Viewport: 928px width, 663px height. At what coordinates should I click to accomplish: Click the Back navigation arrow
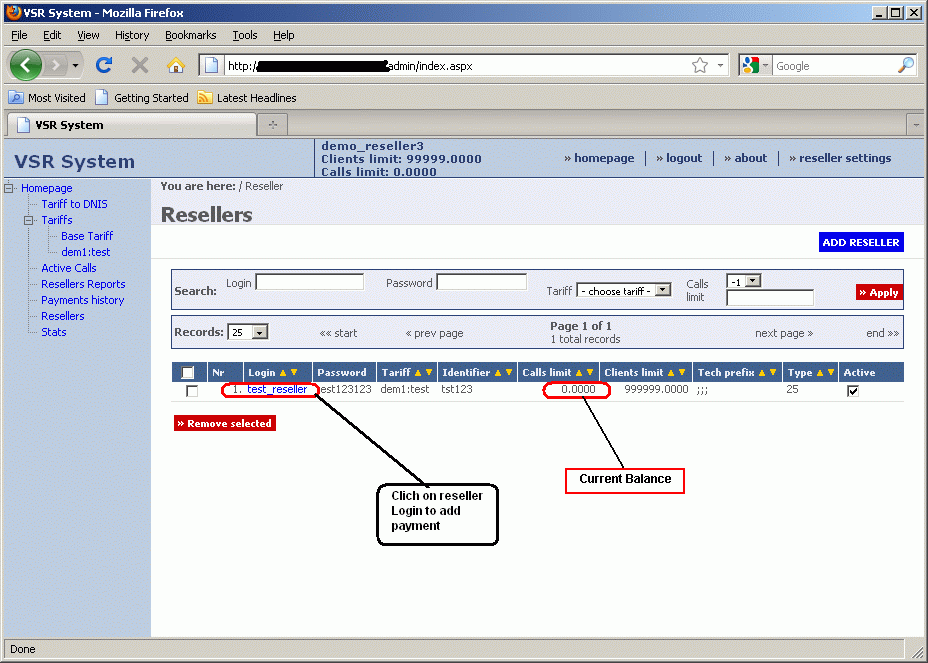(x=26, y=65)
